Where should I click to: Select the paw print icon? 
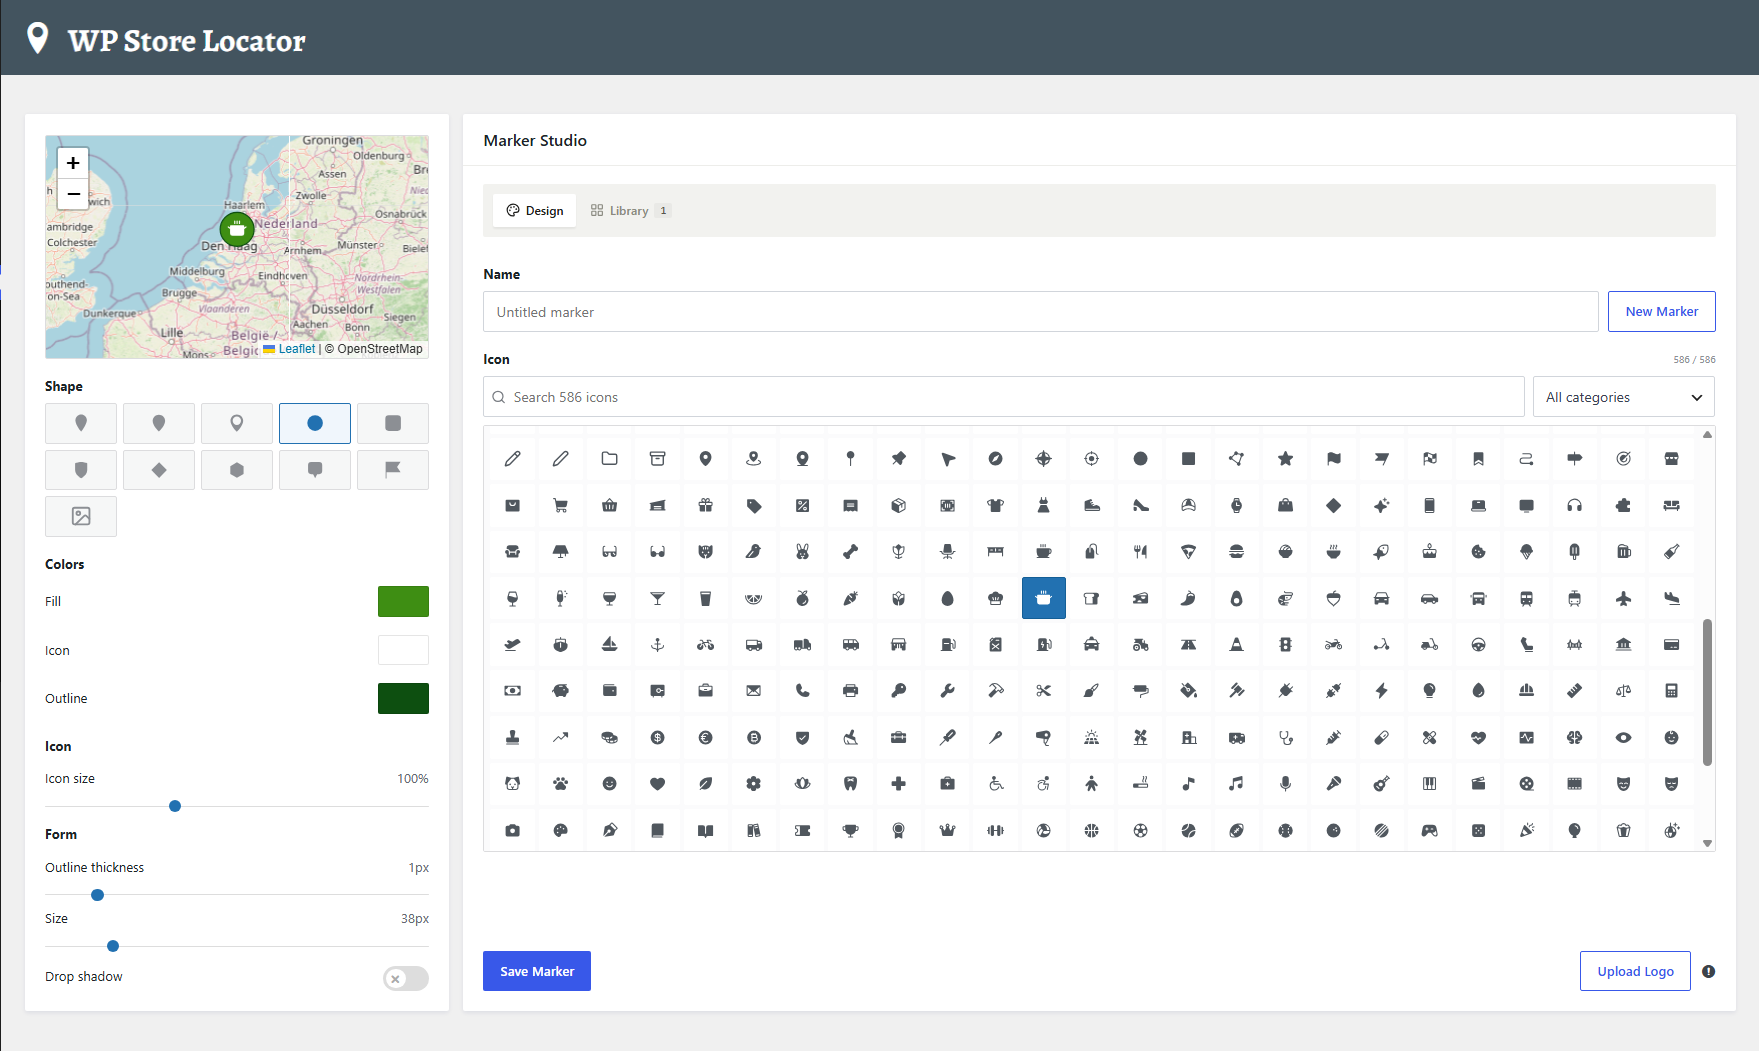coord(561,783)
